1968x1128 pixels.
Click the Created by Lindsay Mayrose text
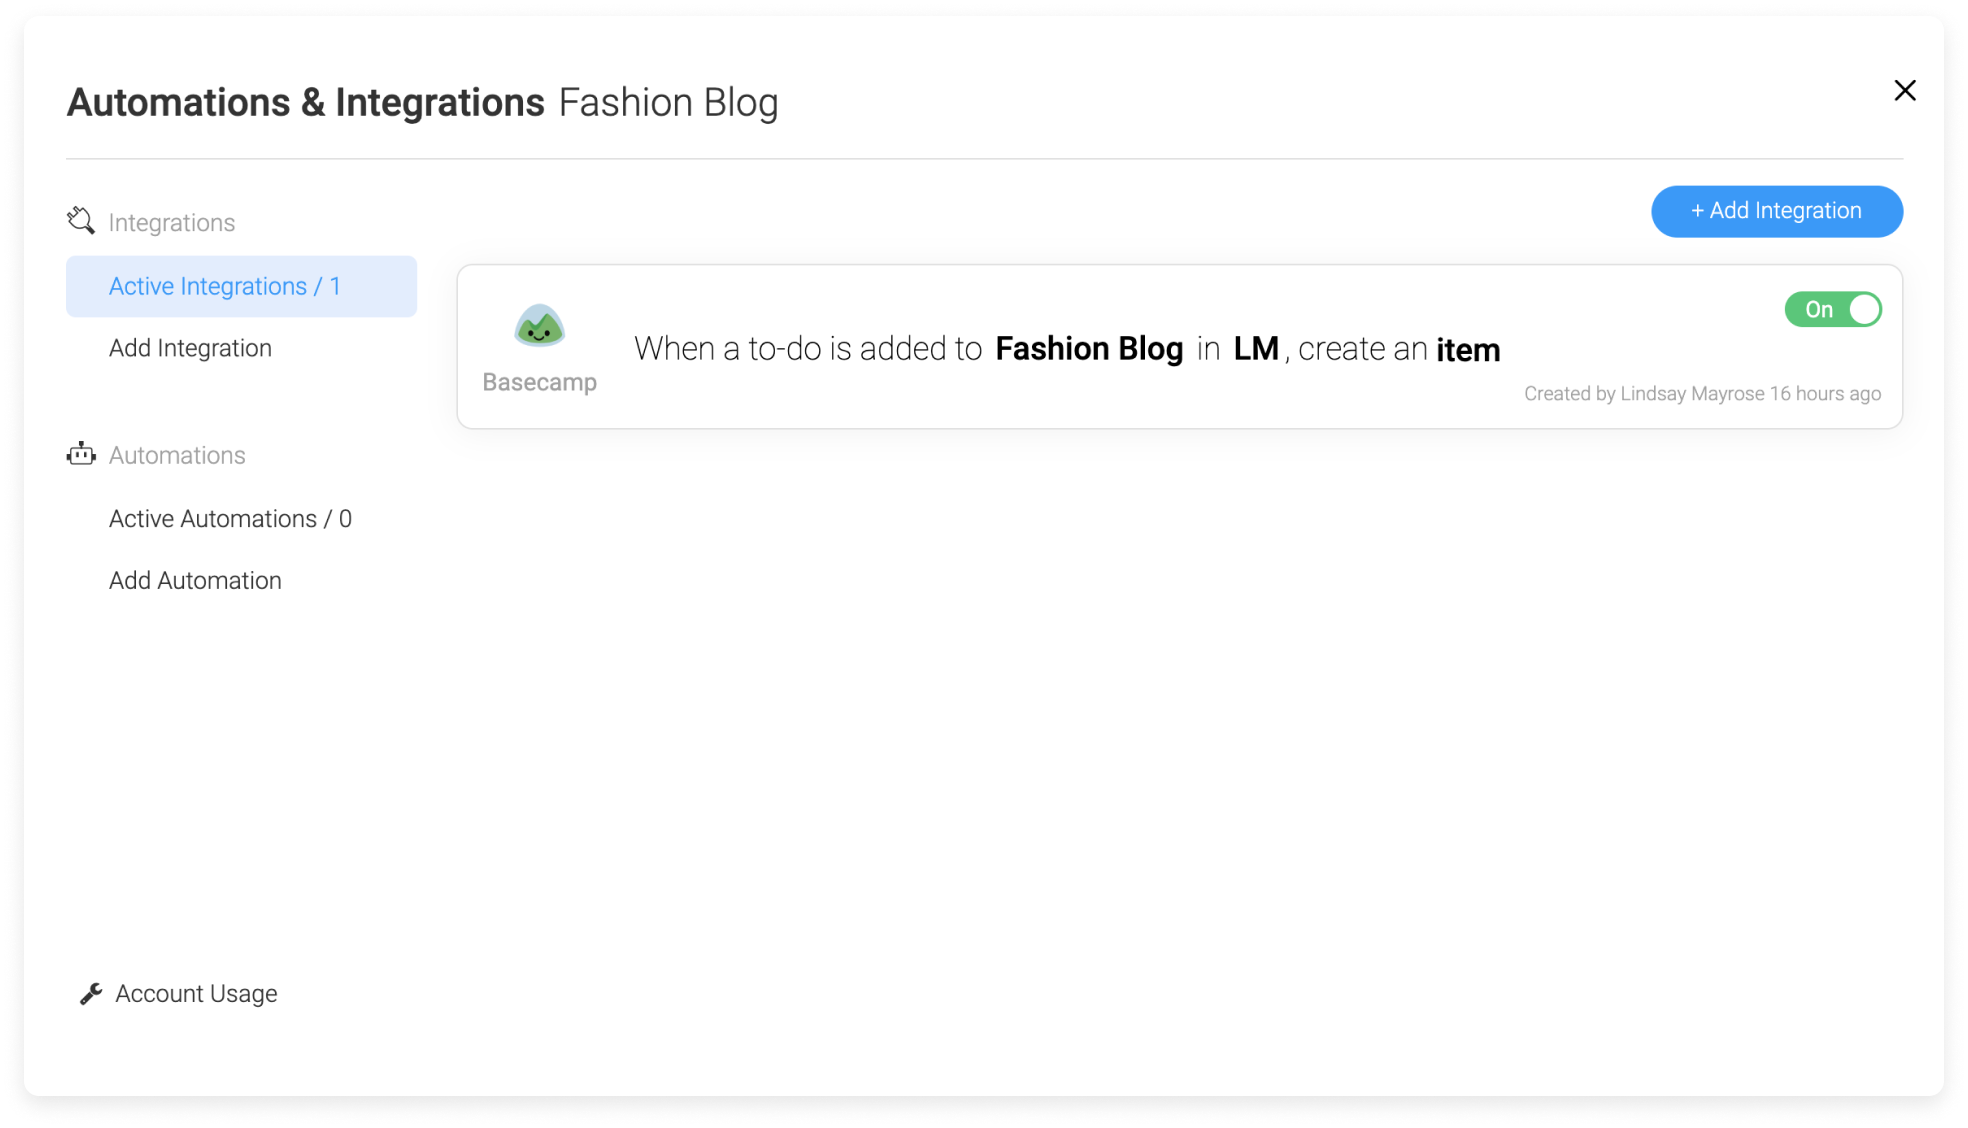tap(1702, 394)
